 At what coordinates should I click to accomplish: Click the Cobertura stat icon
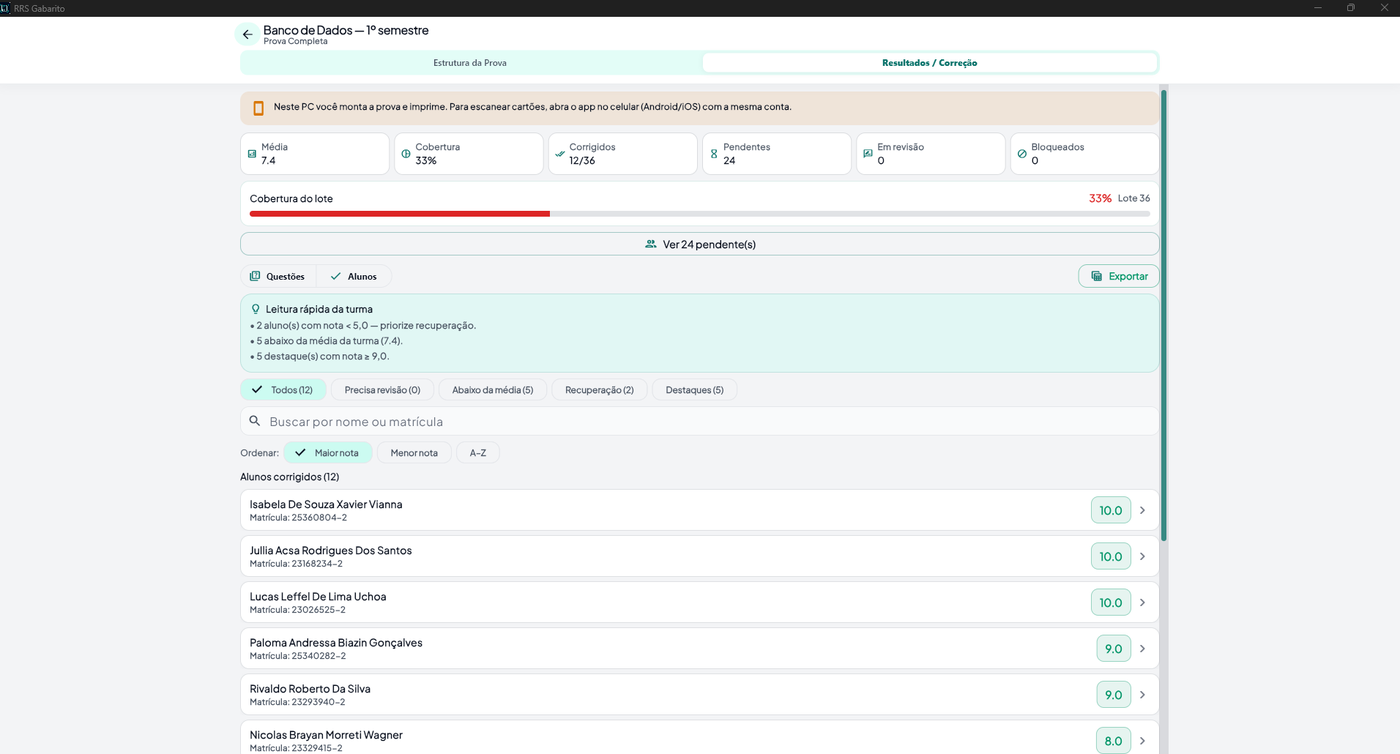click(406, 154)
